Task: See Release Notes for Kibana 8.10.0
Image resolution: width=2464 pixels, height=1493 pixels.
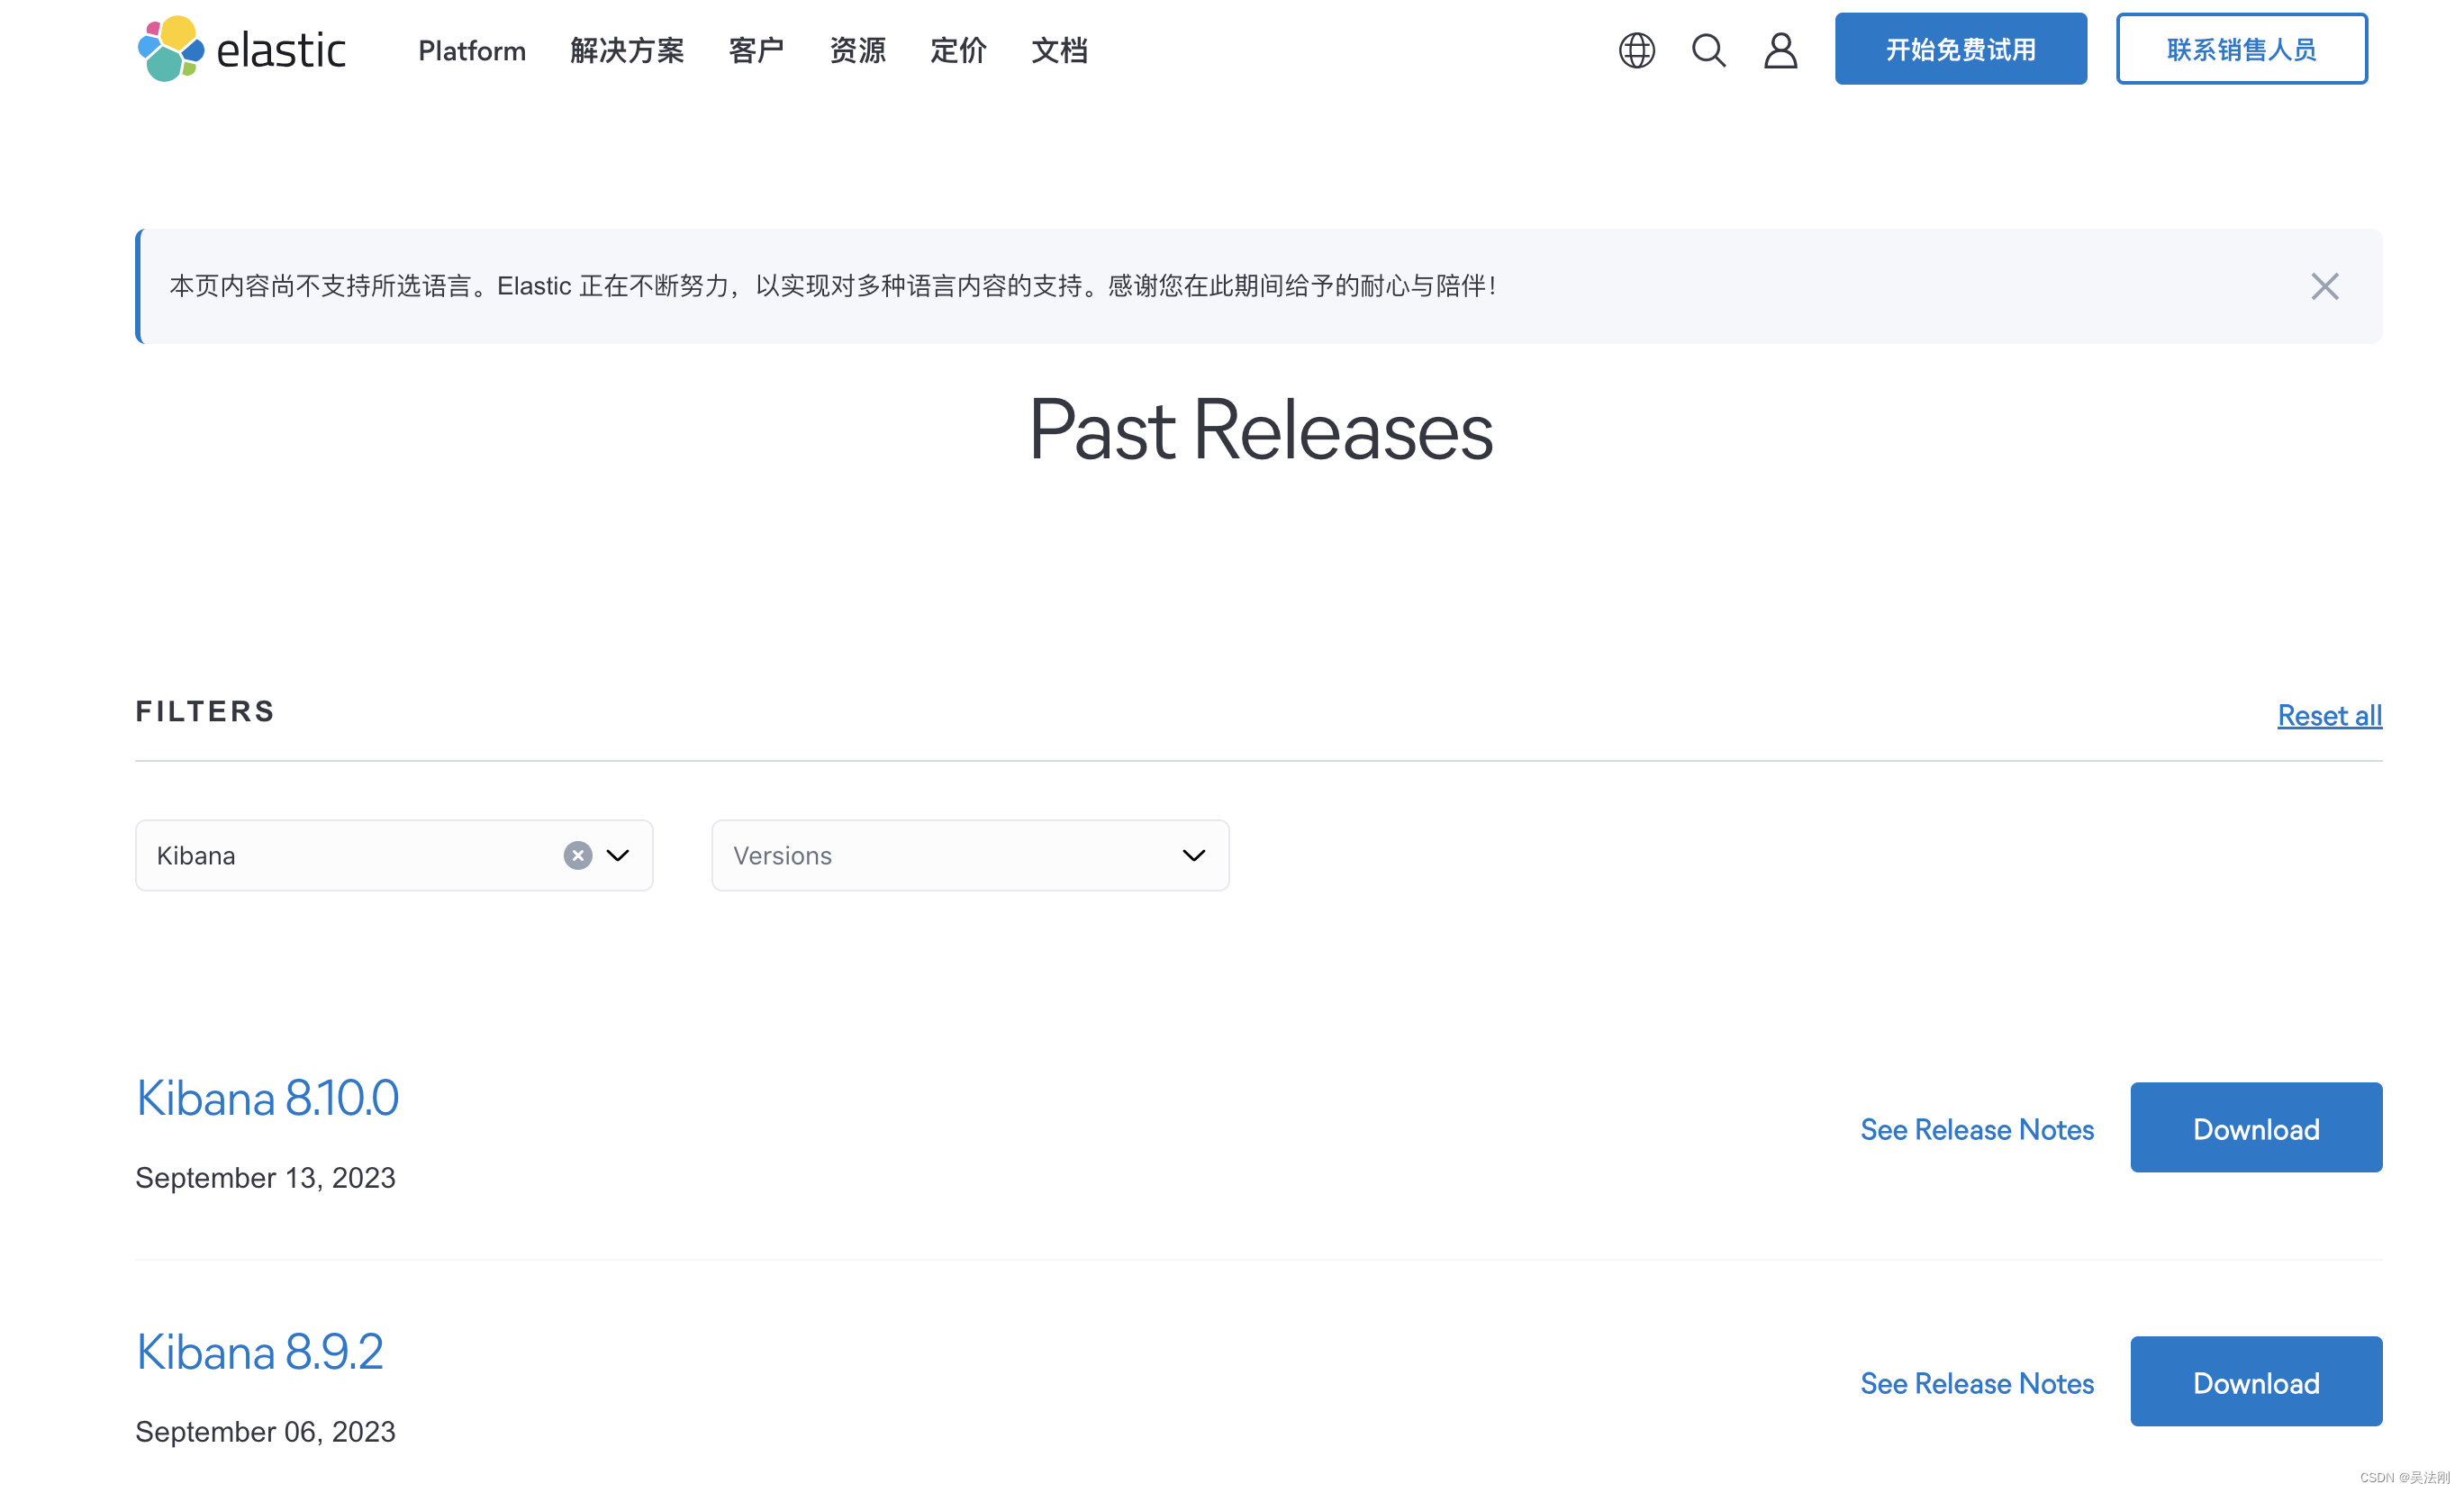Action: (x=1977, y=1129)
